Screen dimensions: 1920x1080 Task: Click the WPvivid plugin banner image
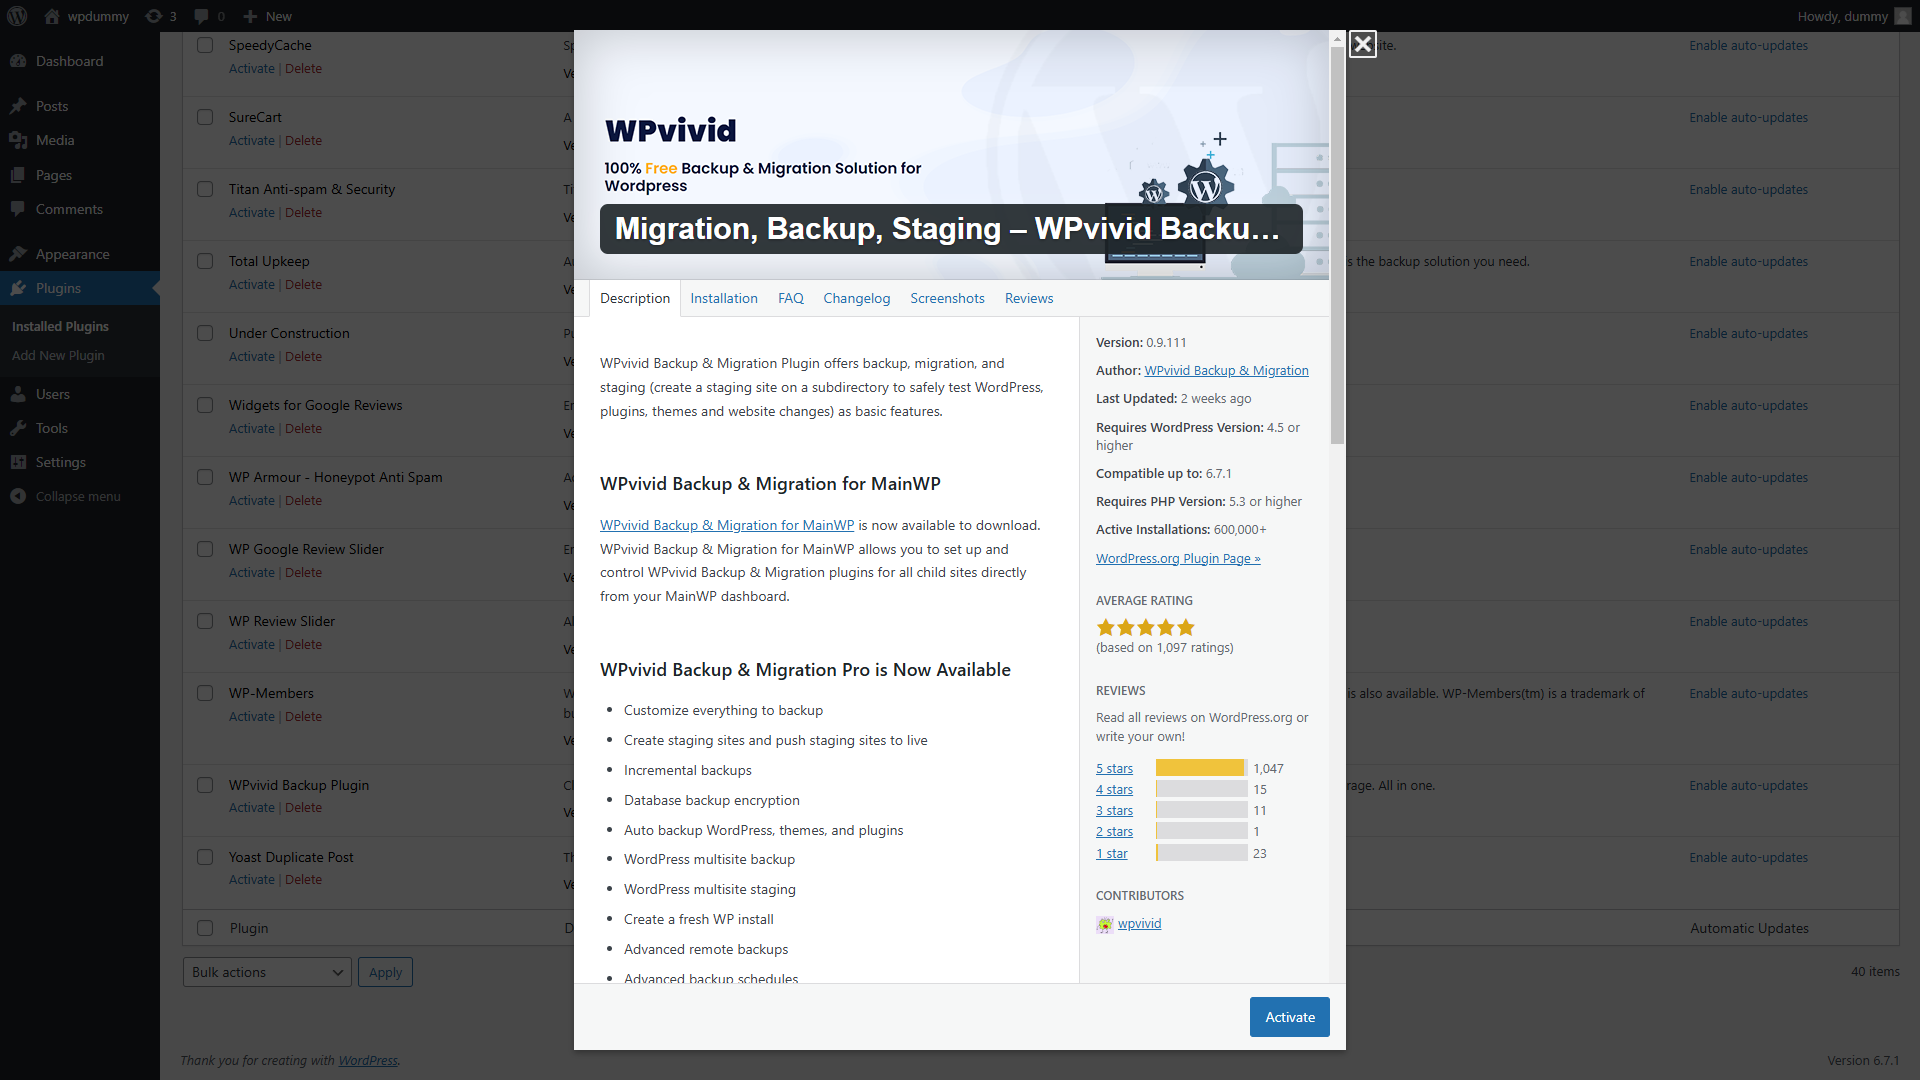[951, 155]
